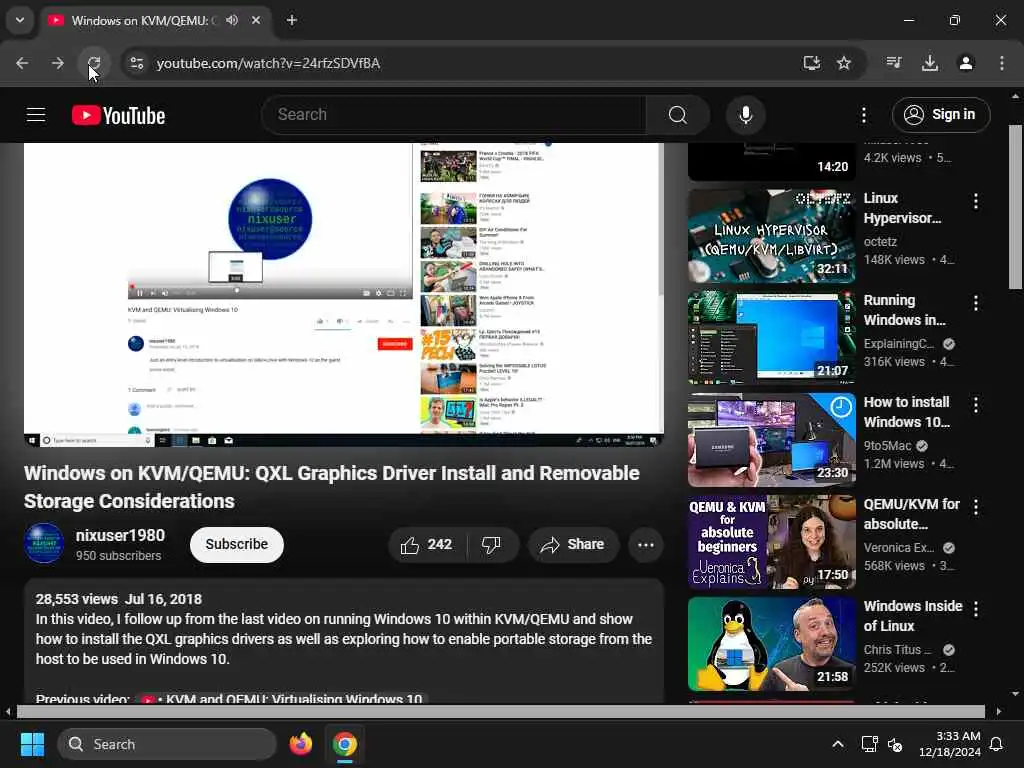Focus the YouTube search field
Screen dimensions: 1024x768
click(x=454, y=115)
